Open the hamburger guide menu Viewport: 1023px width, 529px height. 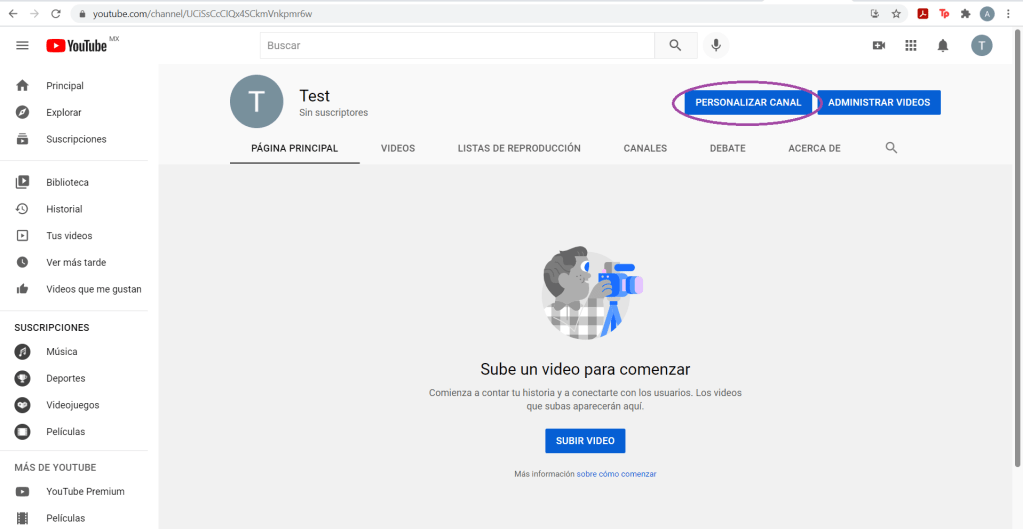(x=22, y=46)
